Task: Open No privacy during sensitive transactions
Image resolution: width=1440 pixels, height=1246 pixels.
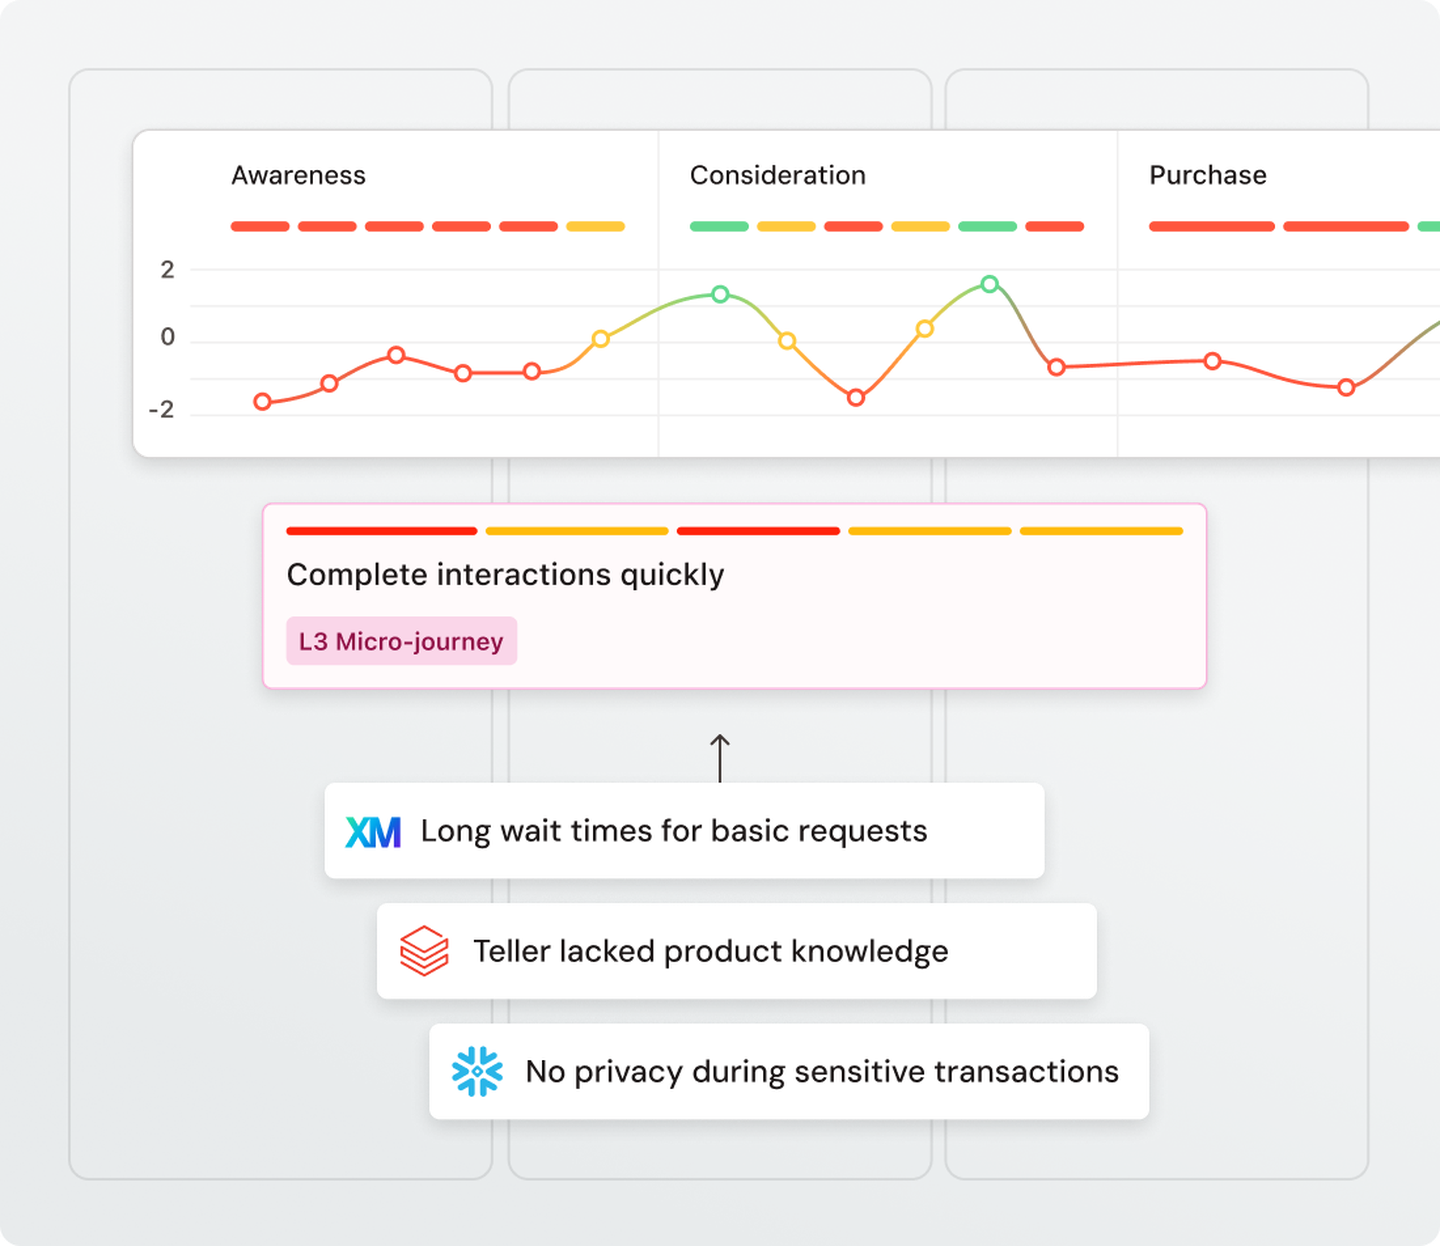Action: pos(822,1072)
